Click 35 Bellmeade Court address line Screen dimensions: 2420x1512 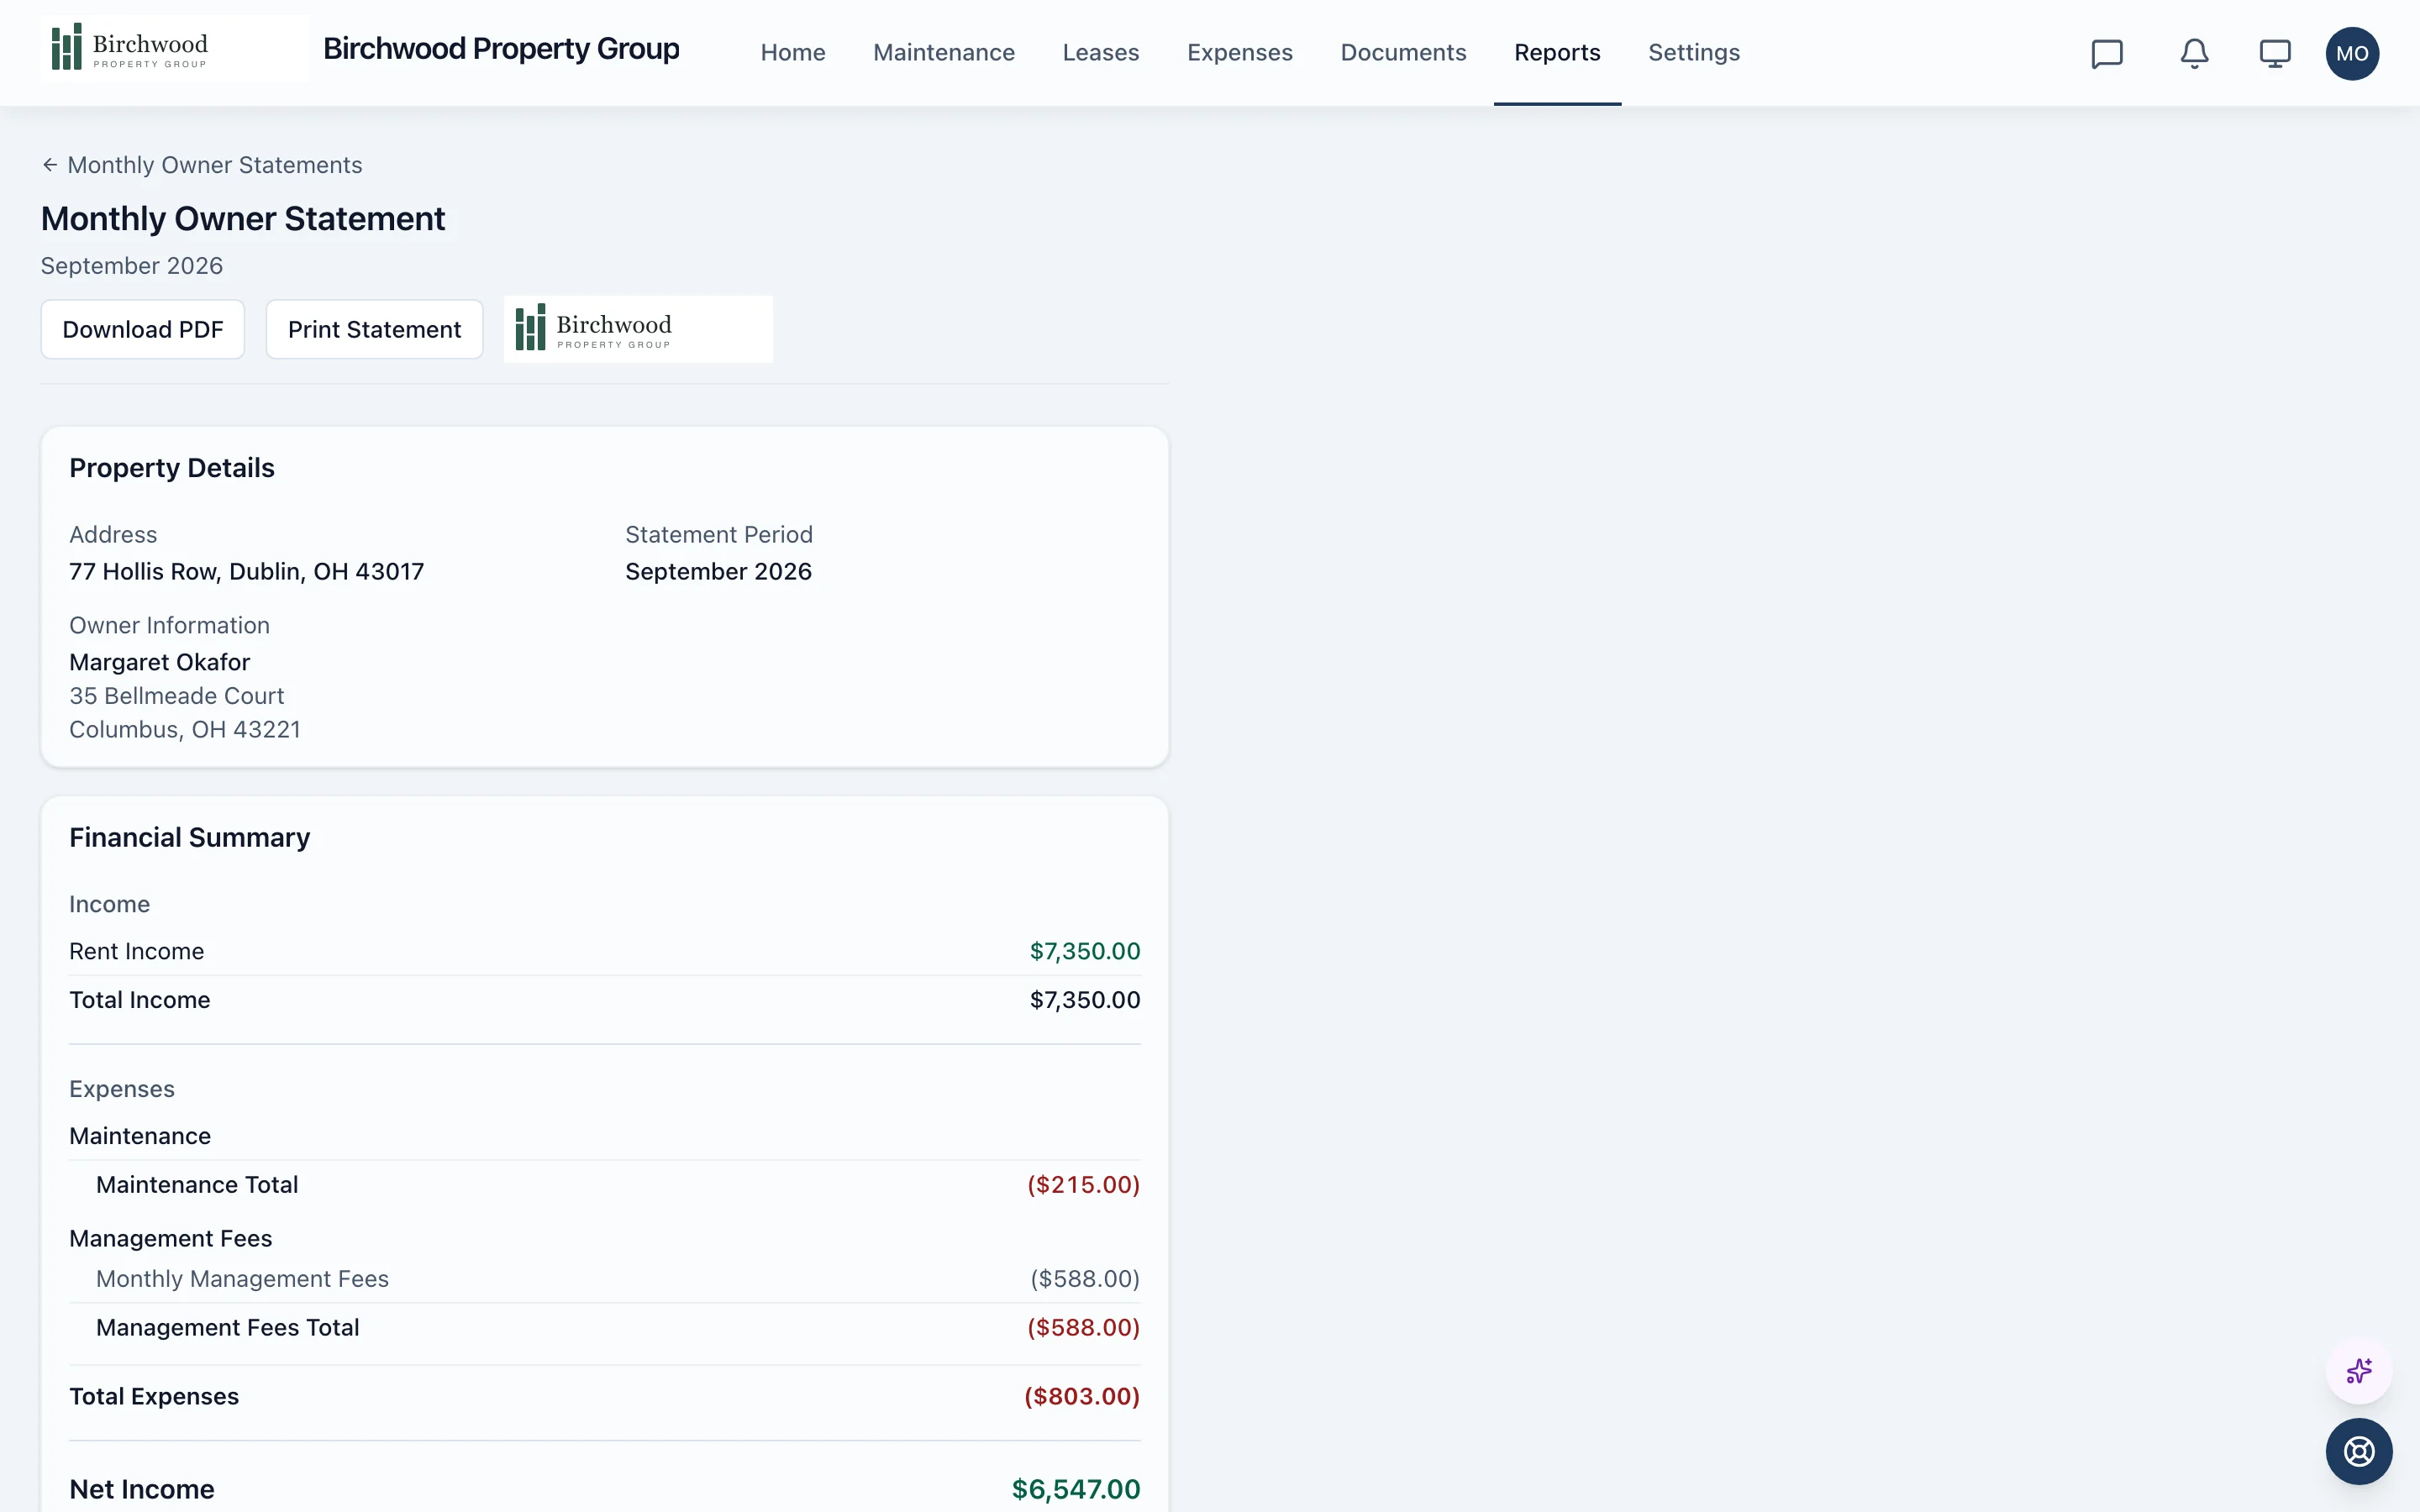coord(177,696)
